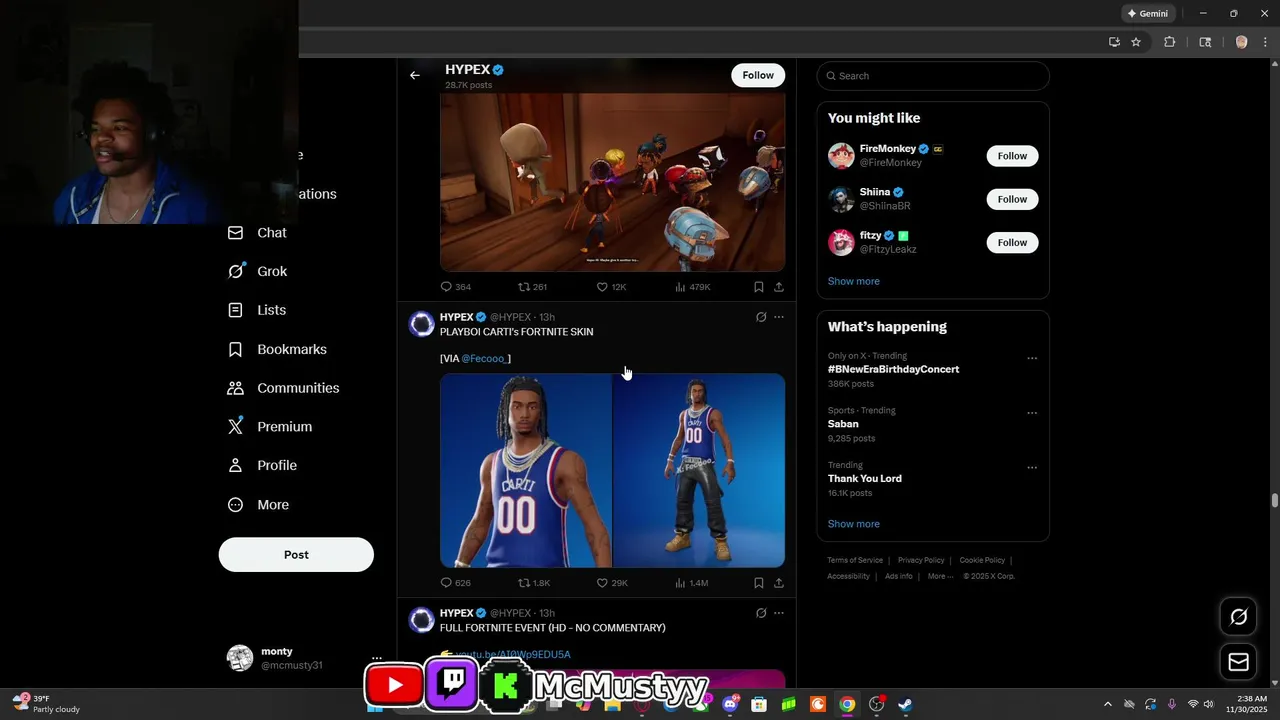Screen dimensions: 1280x720
Task: Open the floating messages envelope button
Action: click(1238, 662)
